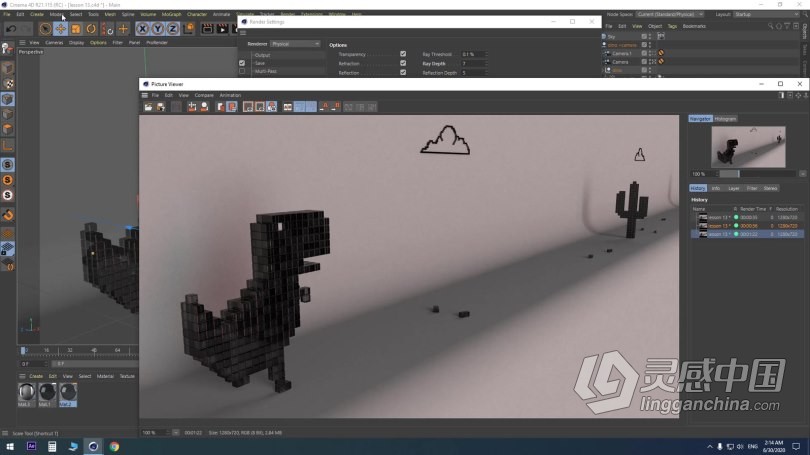
Task: Open file icon in Picture Viewer toolbar
Action: tap(148, 107)
